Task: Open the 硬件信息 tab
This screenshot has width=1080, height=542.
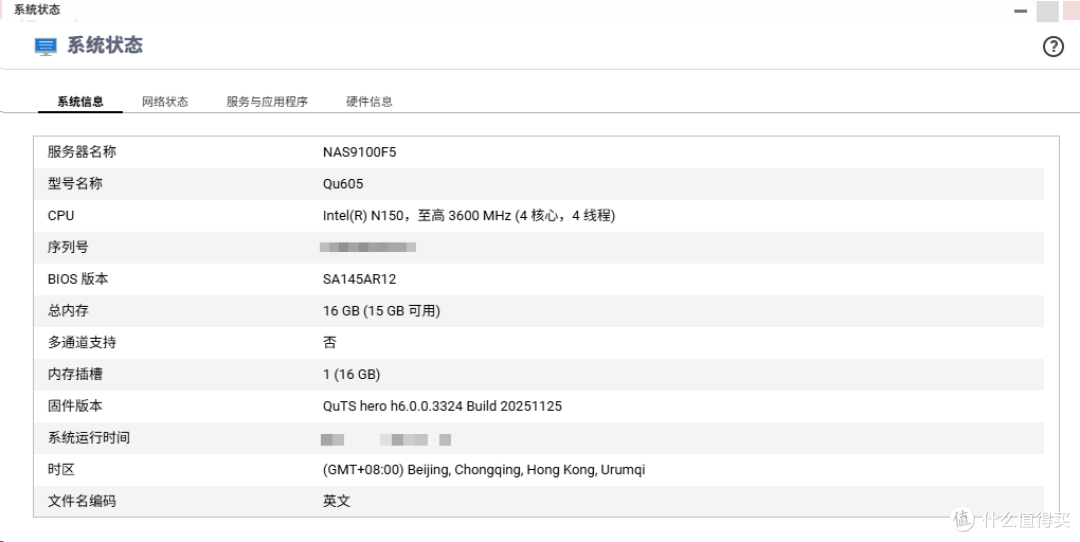Action: coord(369,102)
